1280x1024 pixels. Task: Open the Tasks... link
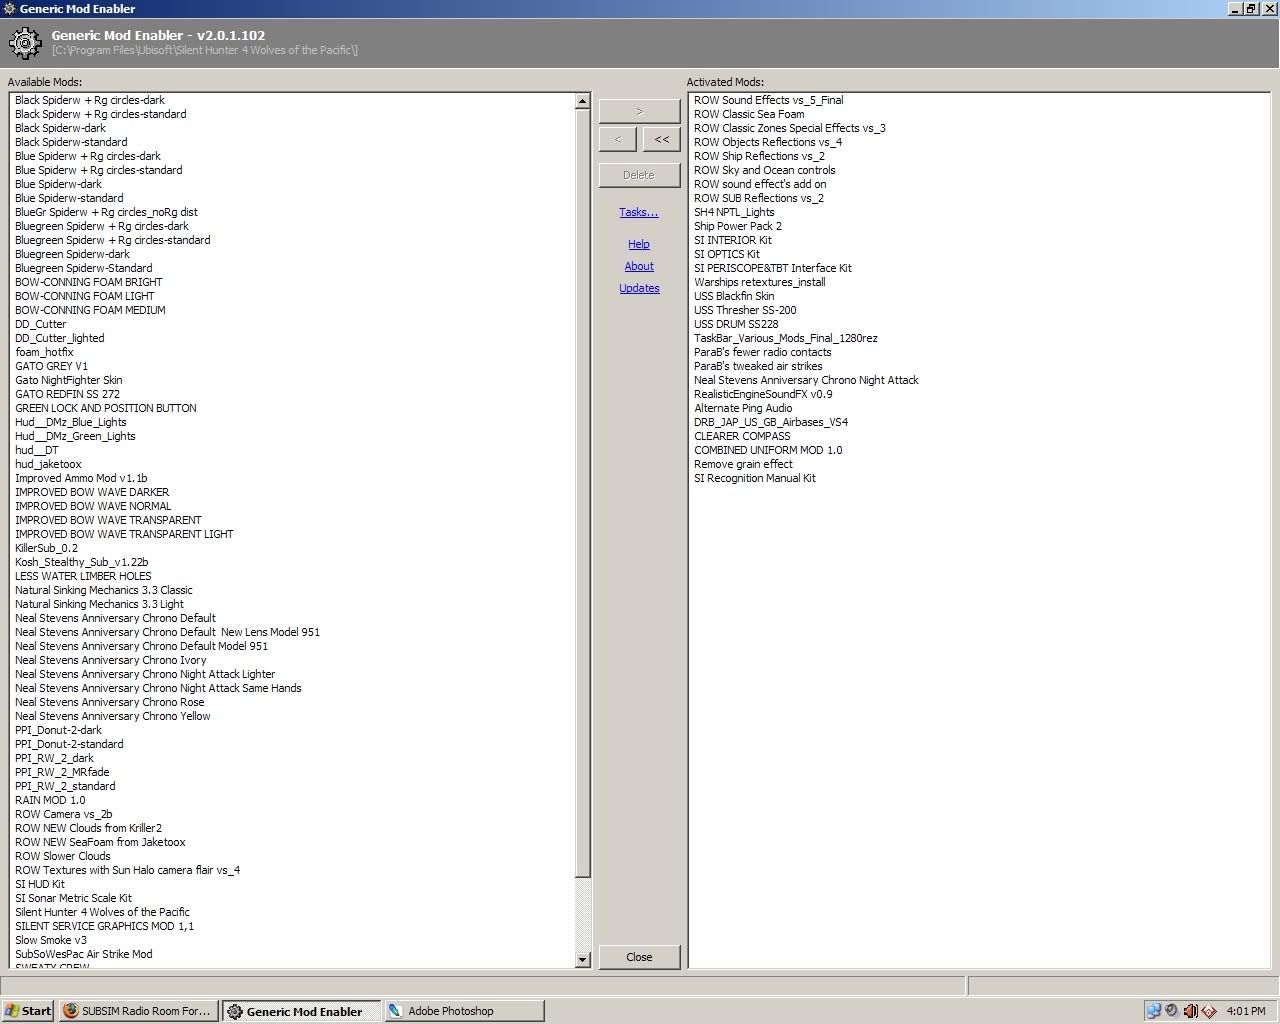click(639, 212)
